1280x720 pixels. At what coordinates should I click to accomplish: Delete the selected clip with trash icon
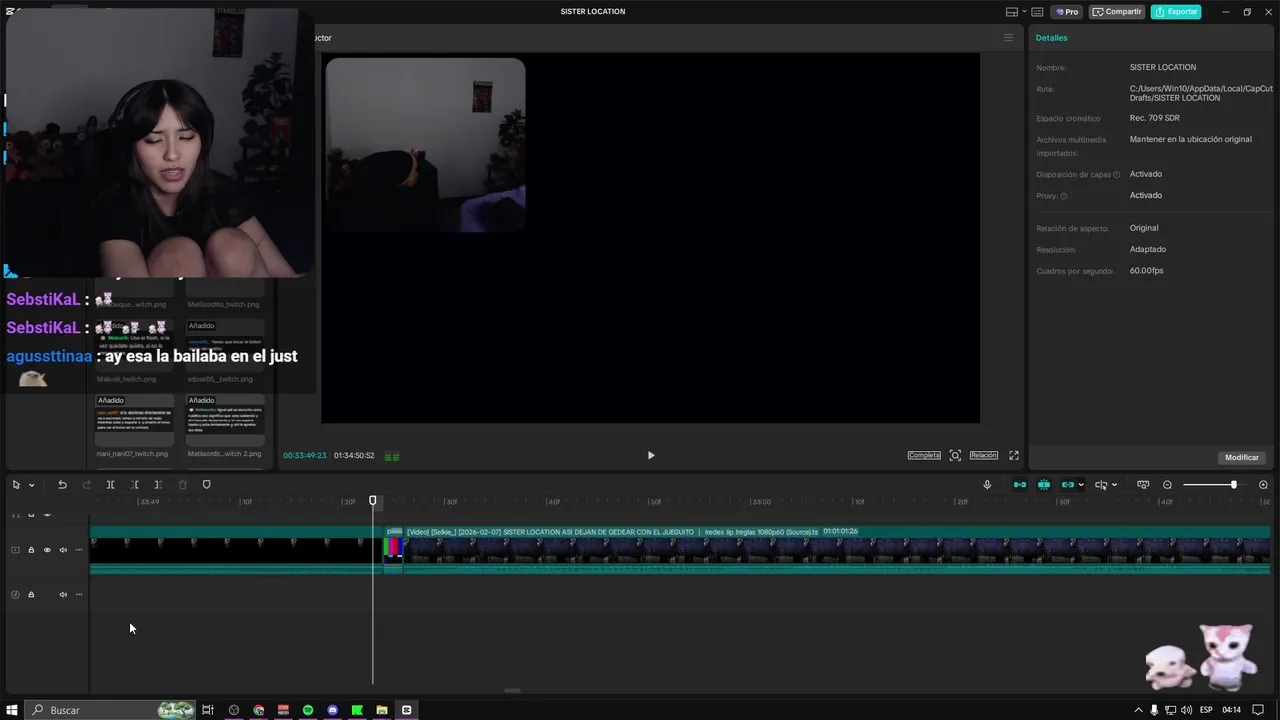click(x=182, y=485)
